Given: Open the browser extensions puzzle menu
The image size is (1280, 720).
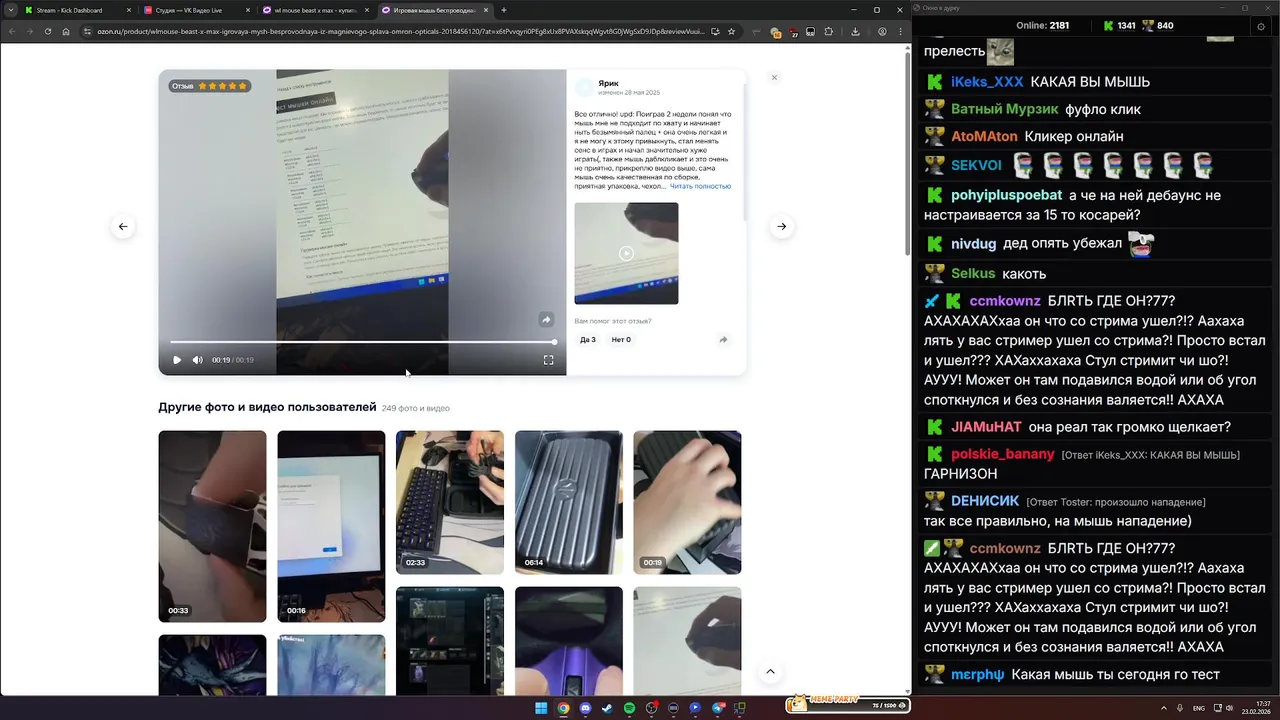Looking at the screenshot, I should (828, 31).
